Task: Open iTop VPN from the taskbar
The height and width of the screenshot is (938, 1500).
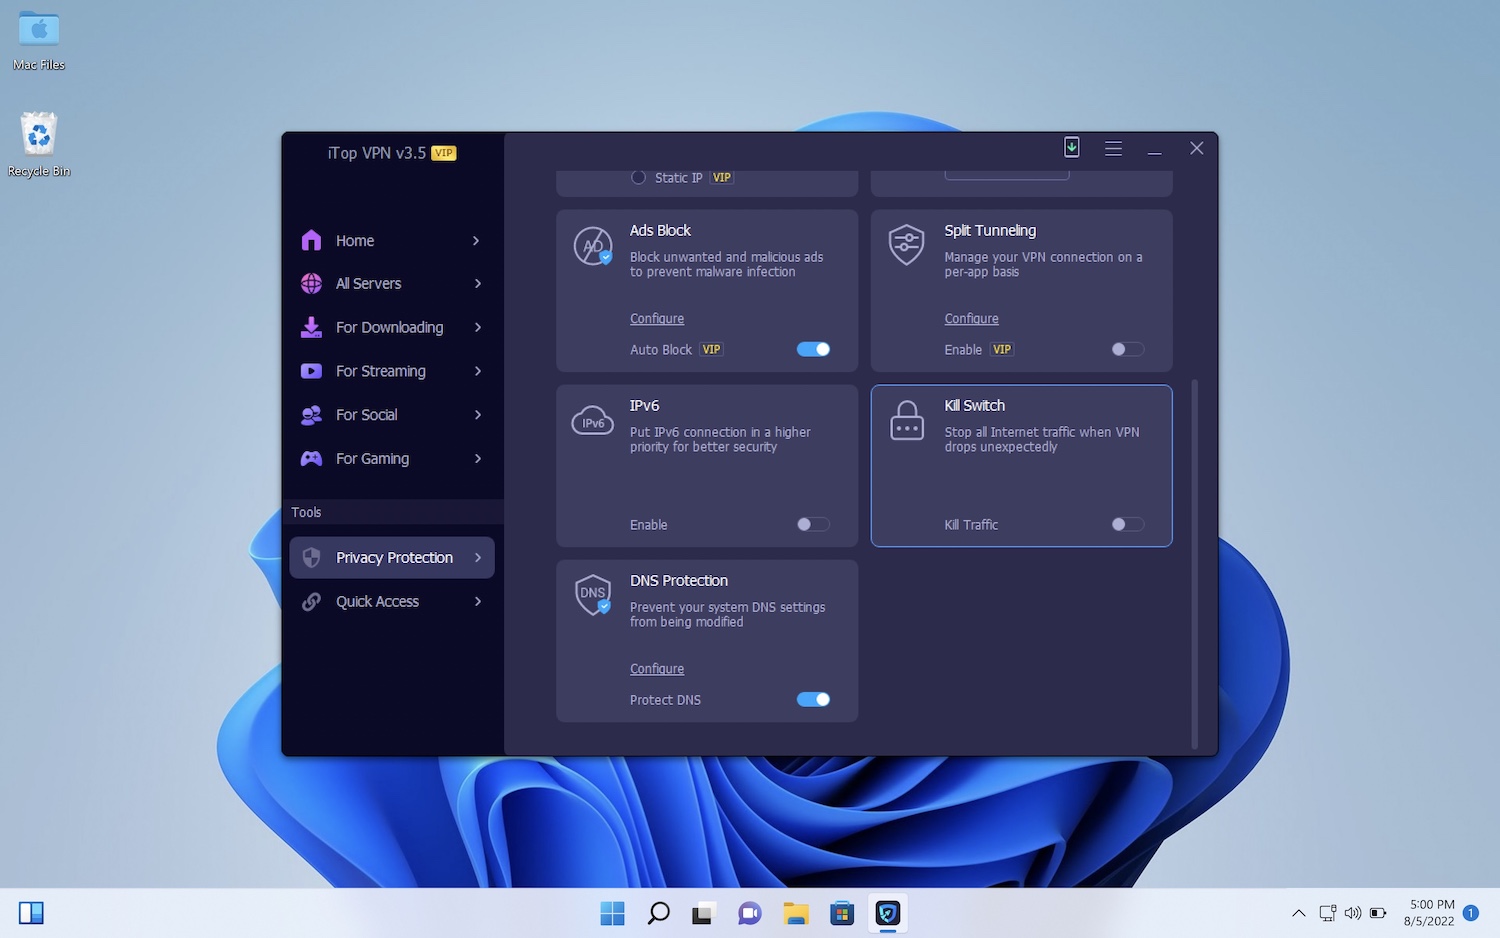Action: coord(887,913)
